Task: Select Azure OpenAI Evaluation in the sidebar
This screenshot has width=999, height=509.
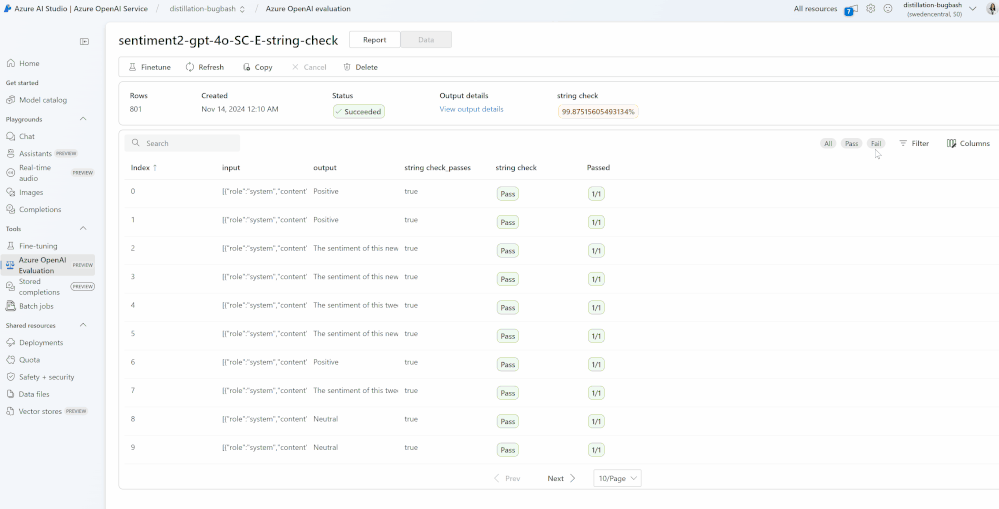Action: (x=48, y=265)
